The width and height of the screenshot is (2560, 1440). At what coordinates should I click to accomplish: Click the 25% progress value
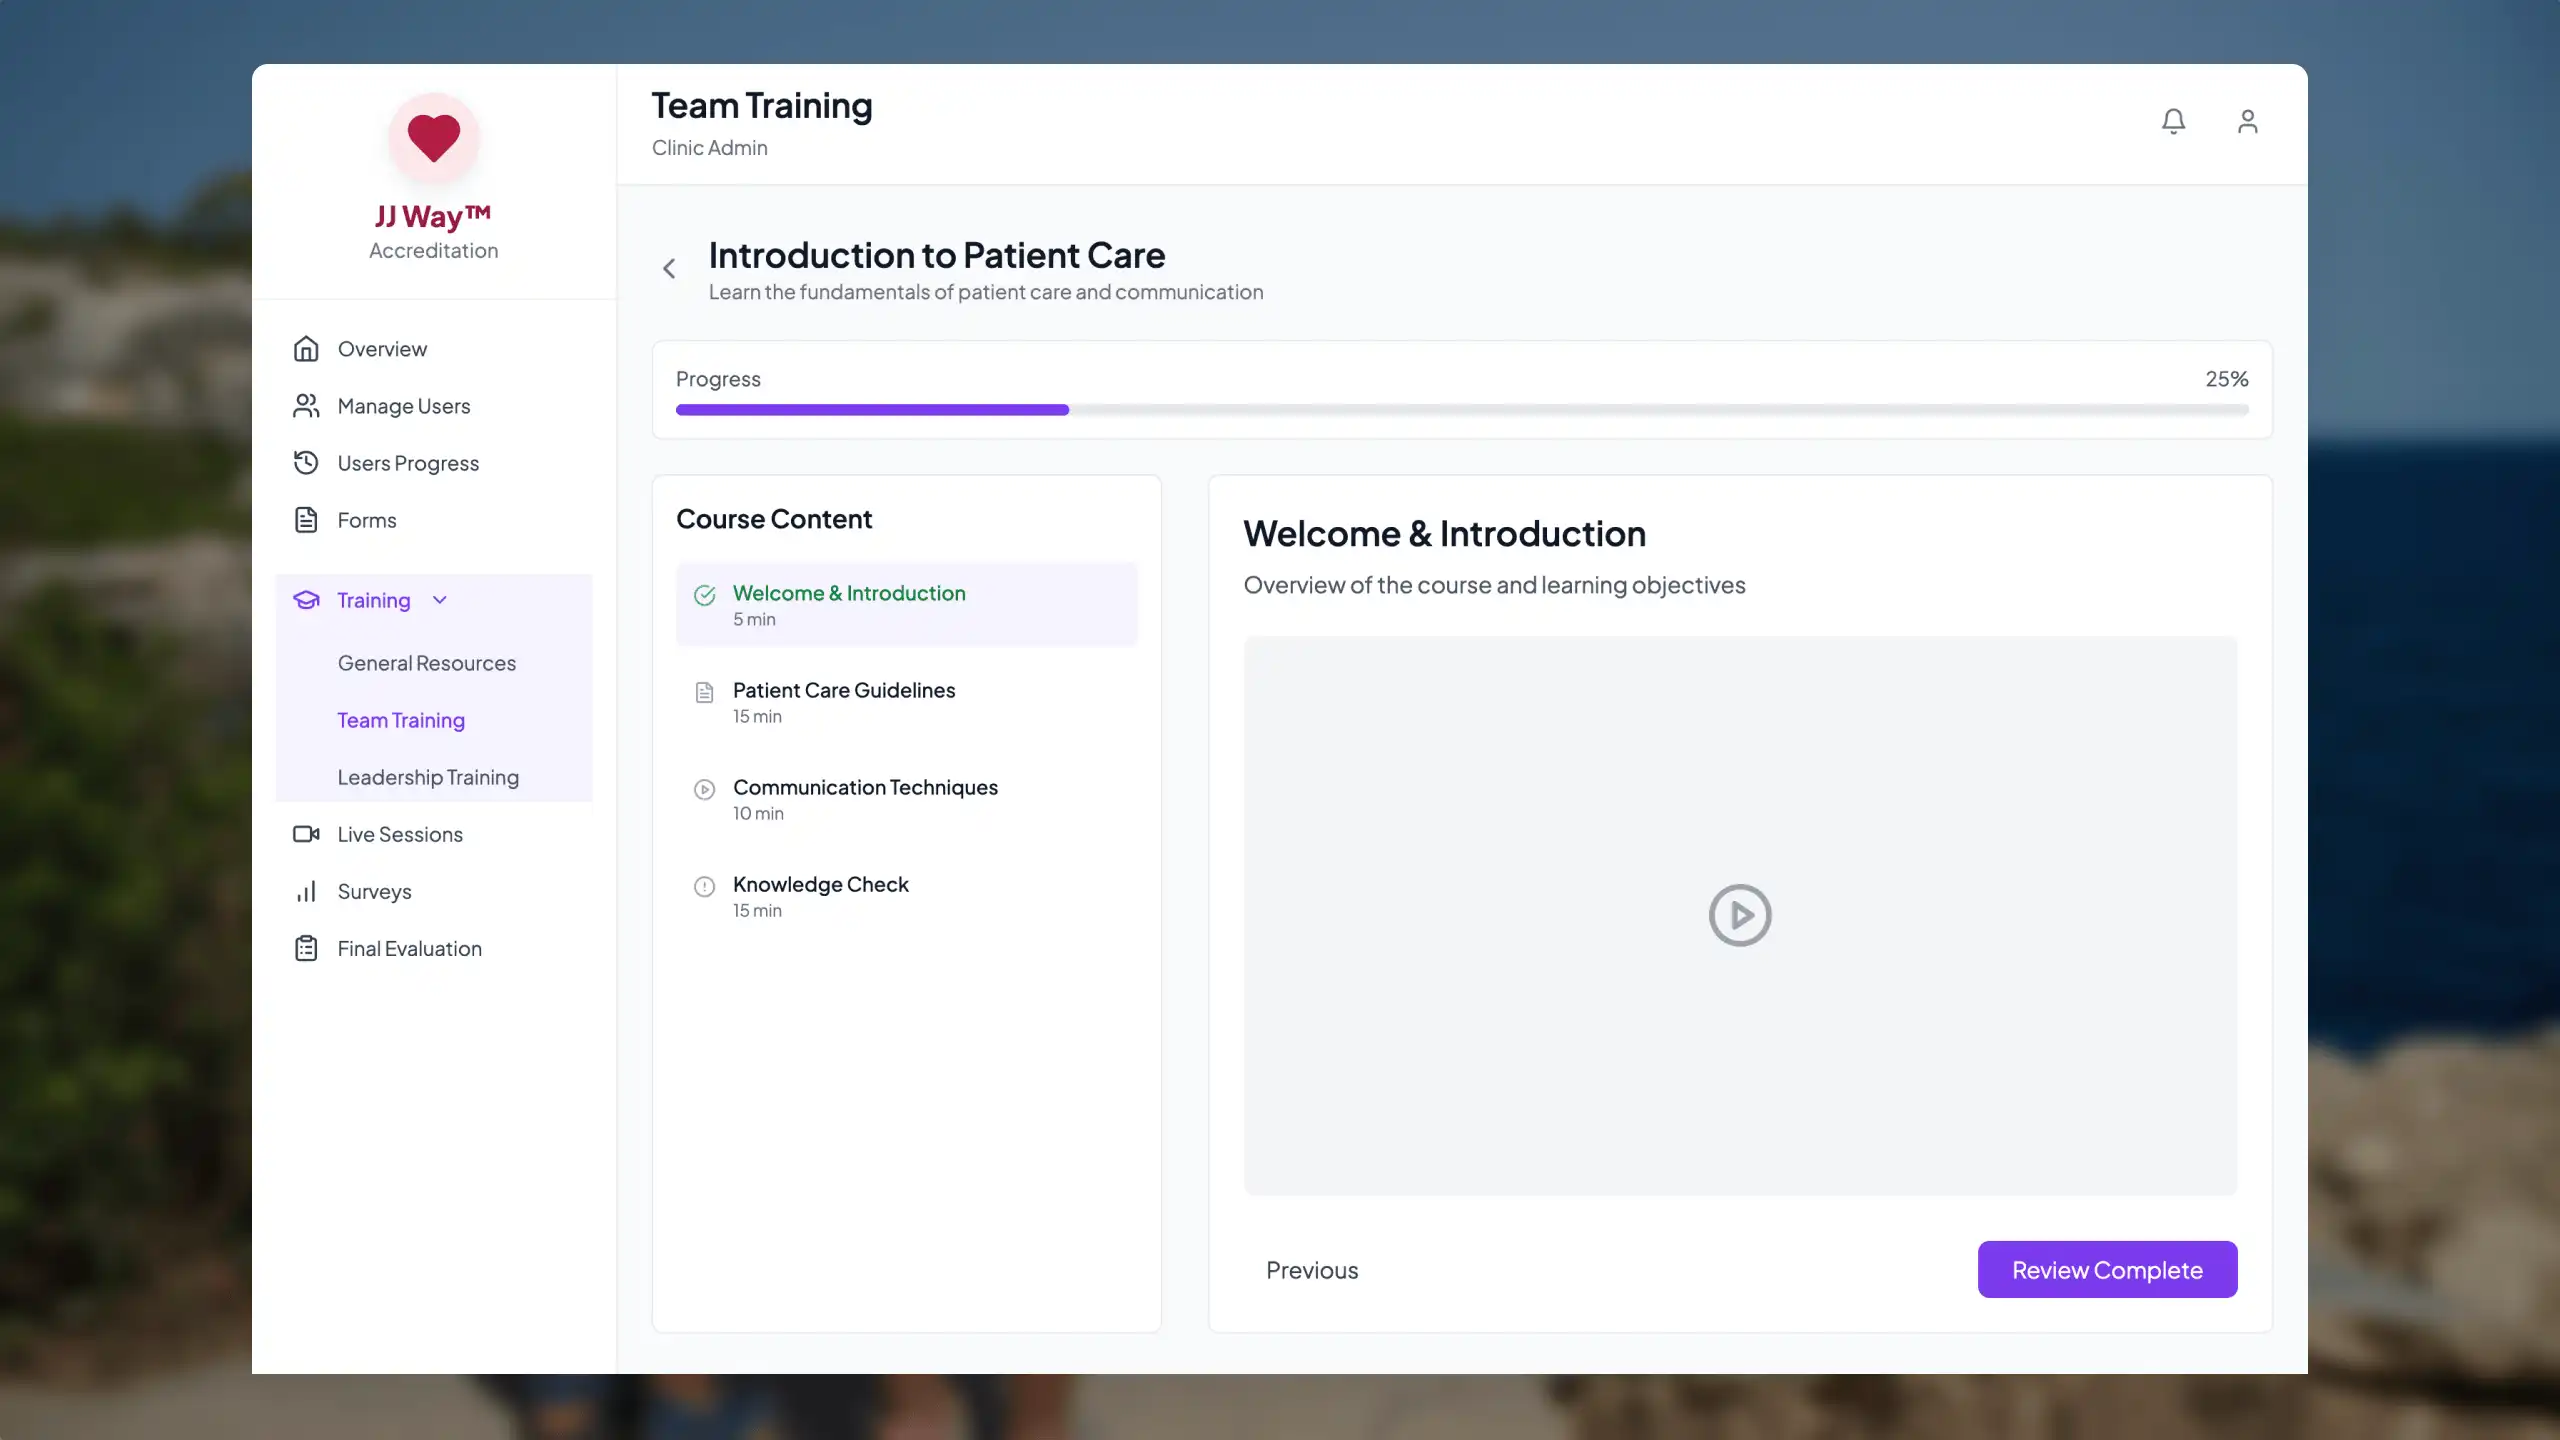tap(2227, 379)
